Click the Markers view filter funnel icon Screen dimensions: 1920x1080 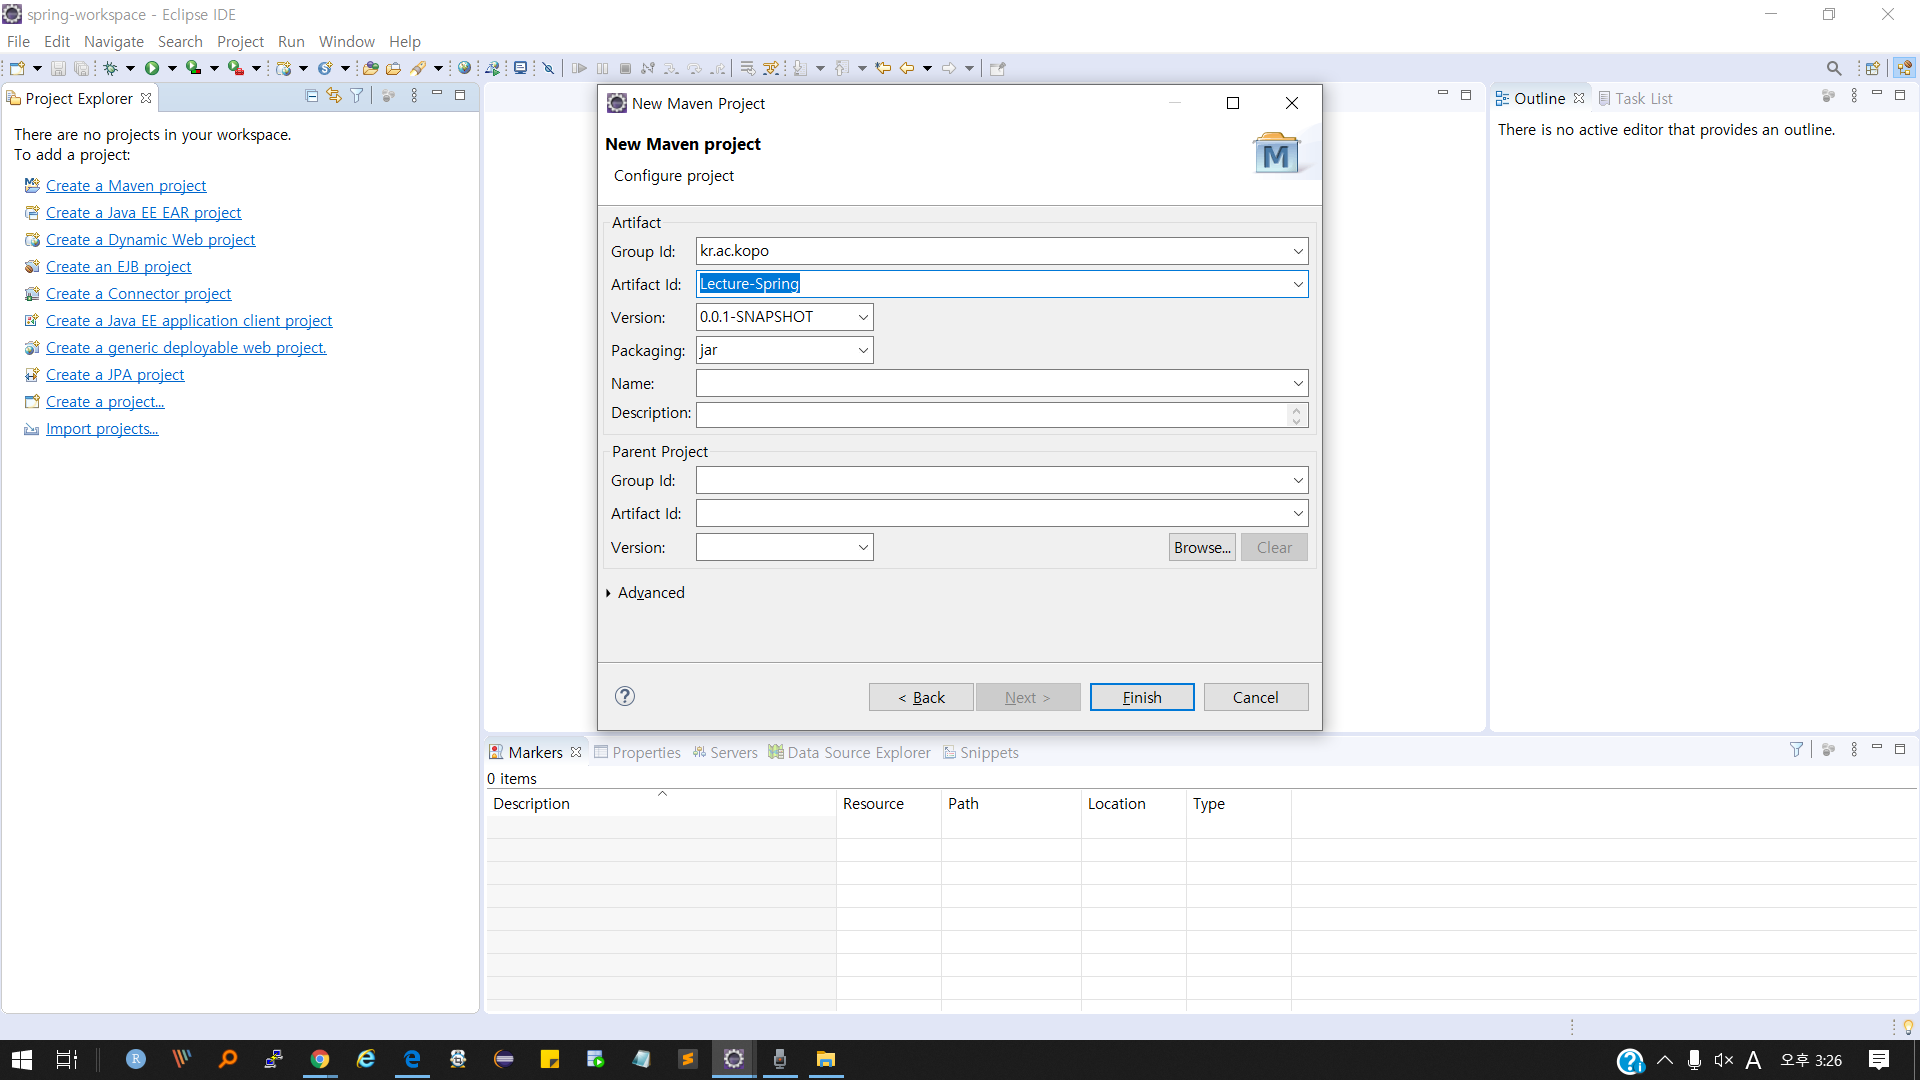pos(1796,749)
